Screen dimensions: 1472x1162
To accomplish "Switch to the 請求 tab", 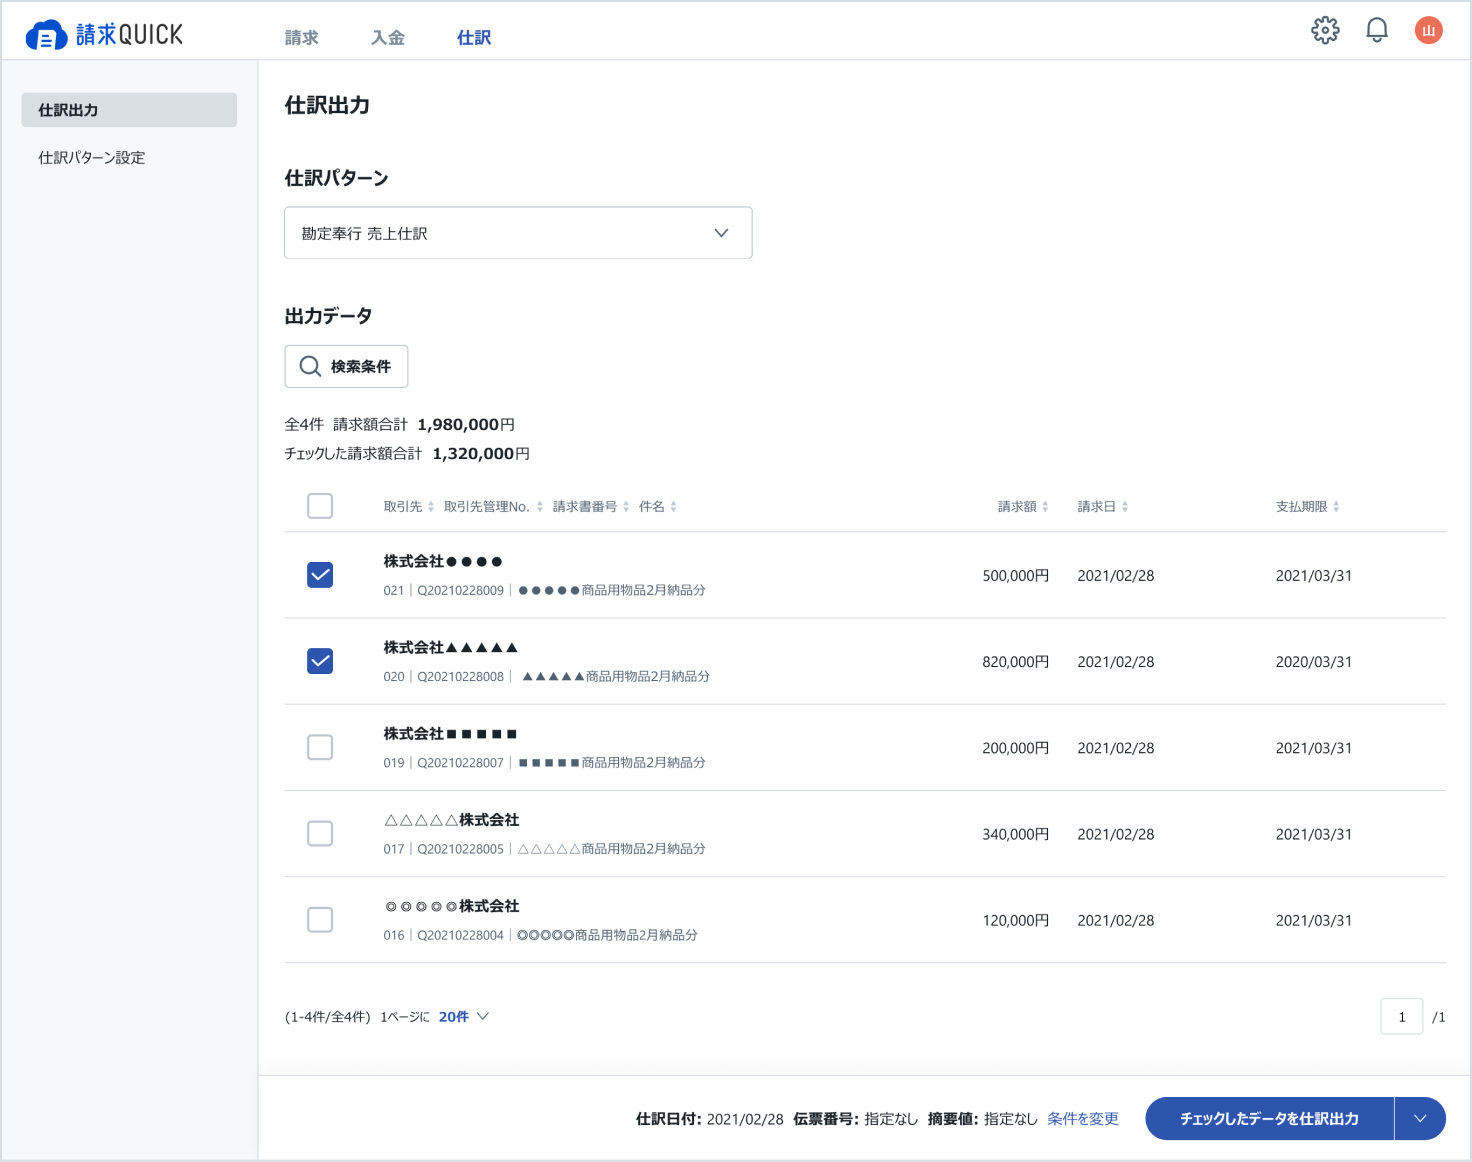I will (301, 38).
